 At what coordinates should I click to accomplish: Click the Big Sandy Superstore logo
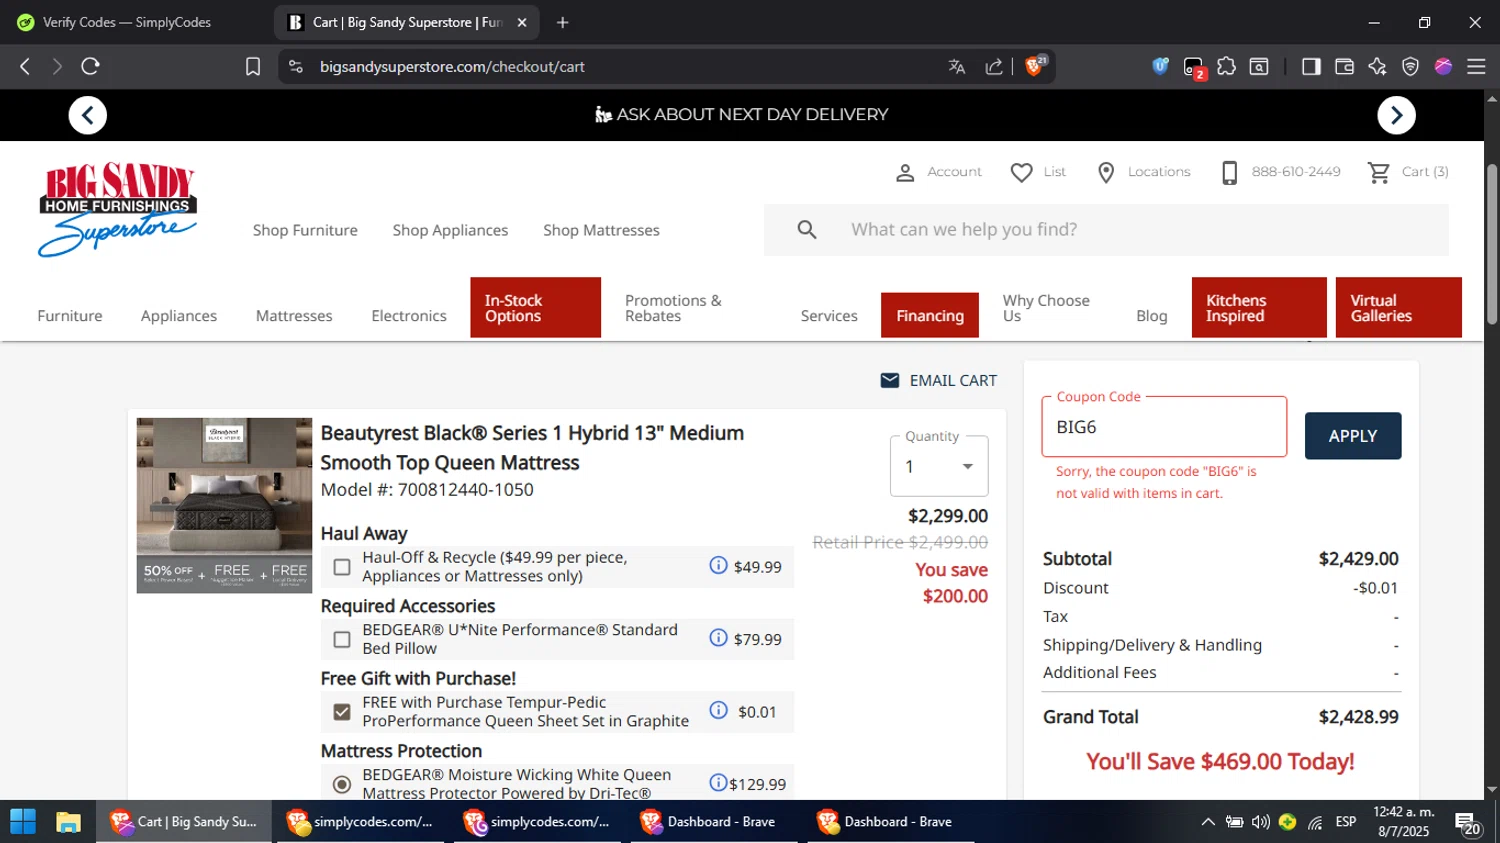coord(118,209)
